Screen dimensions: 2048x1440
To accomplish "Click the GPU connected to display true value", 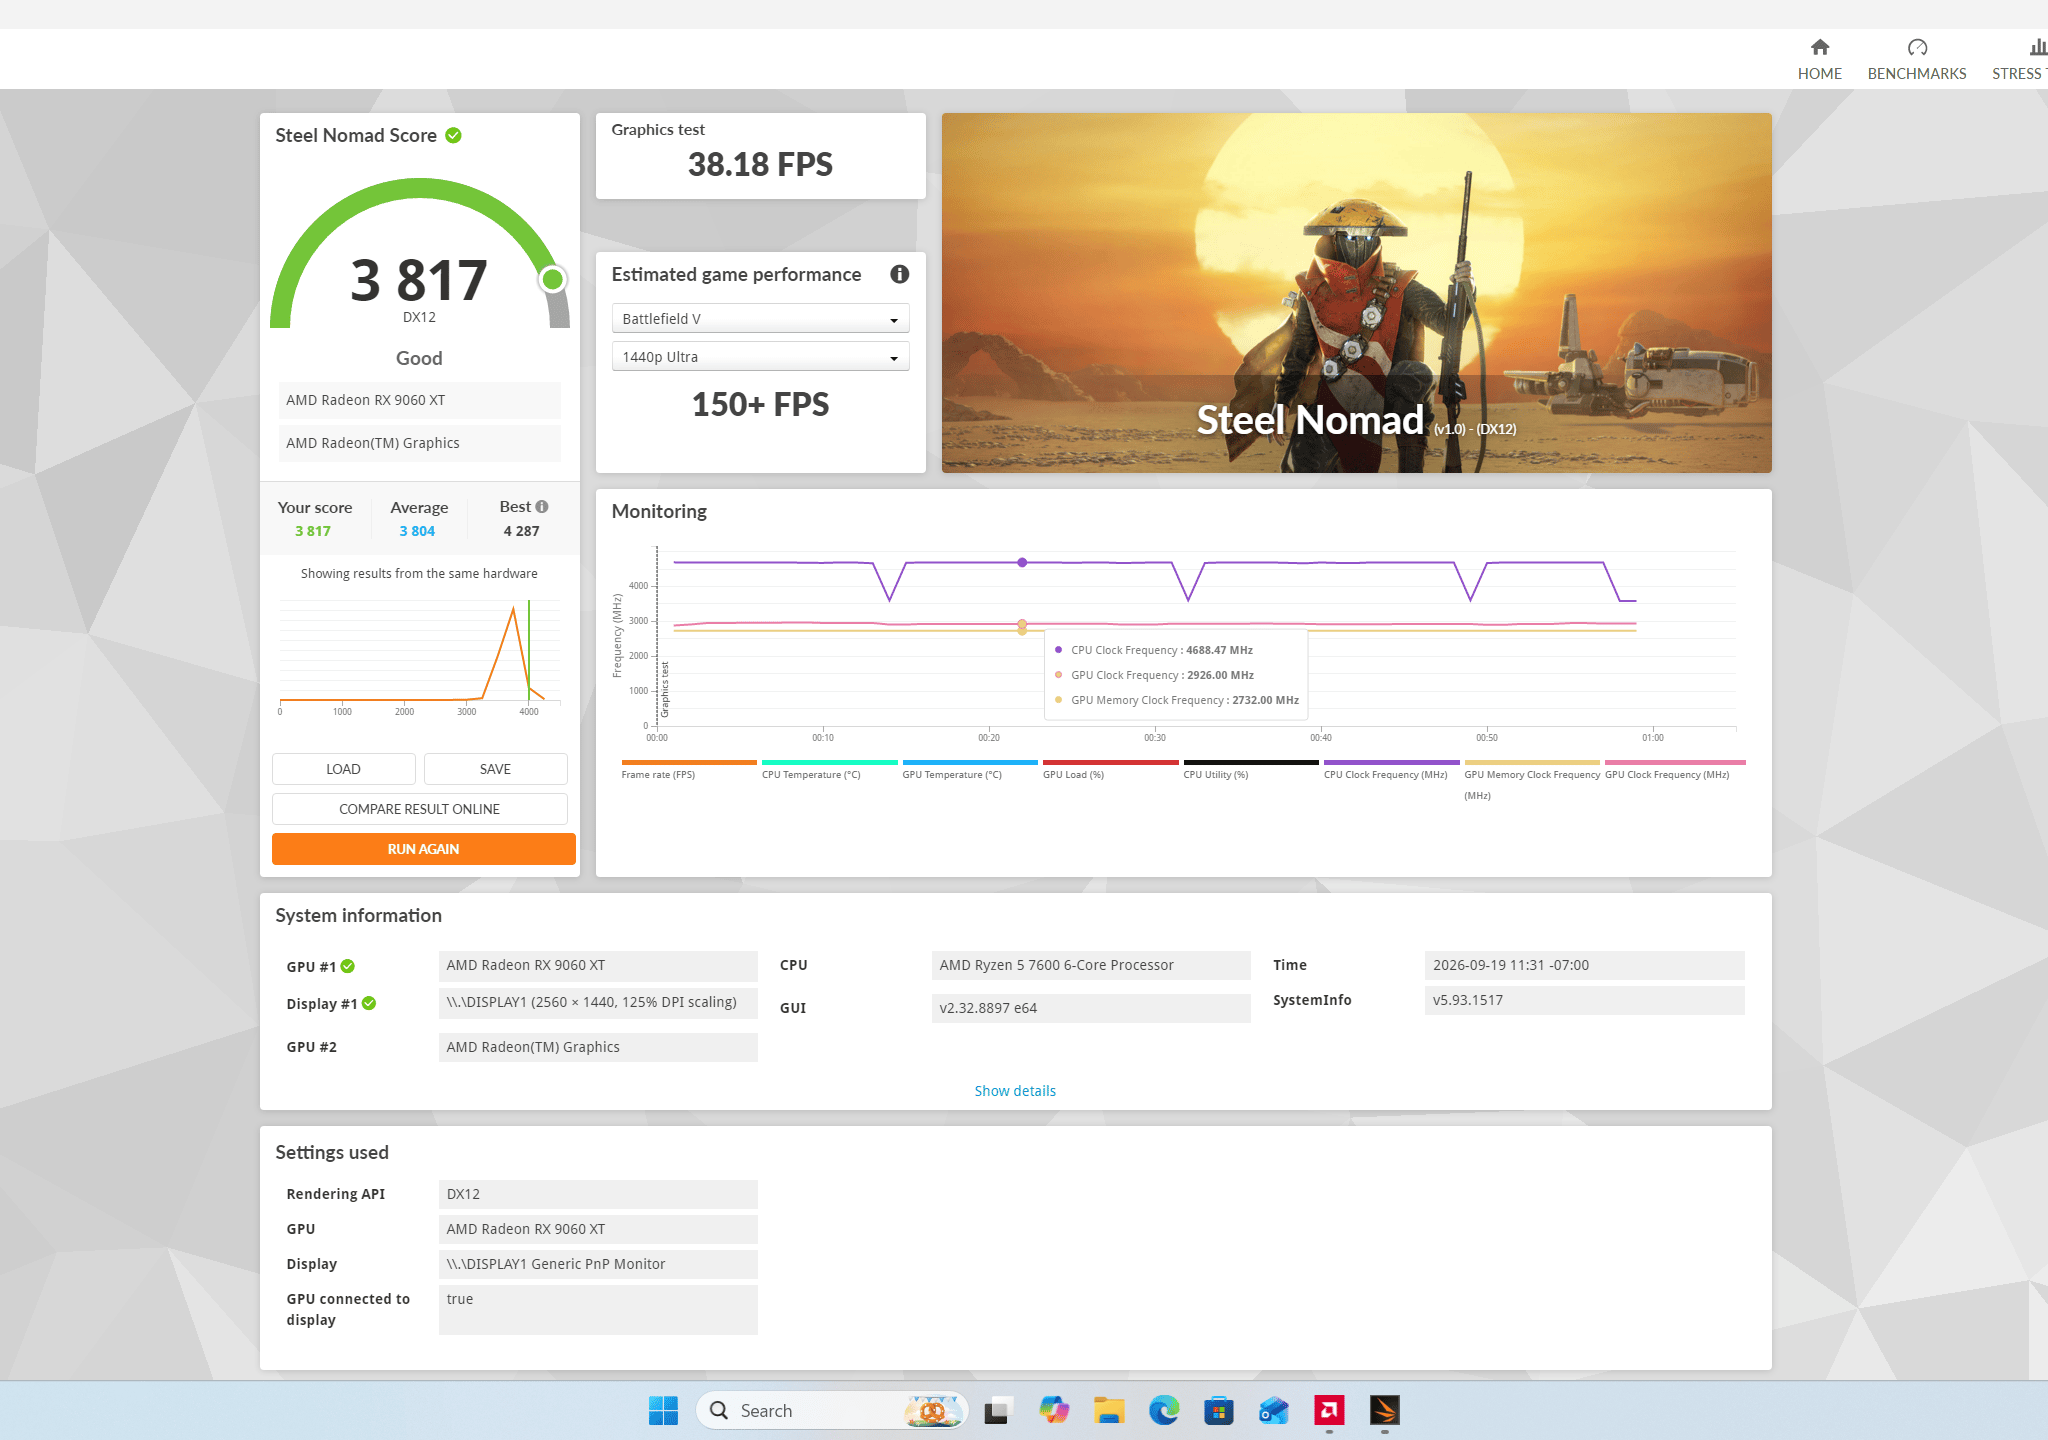I will click(x=598, y=1309).
